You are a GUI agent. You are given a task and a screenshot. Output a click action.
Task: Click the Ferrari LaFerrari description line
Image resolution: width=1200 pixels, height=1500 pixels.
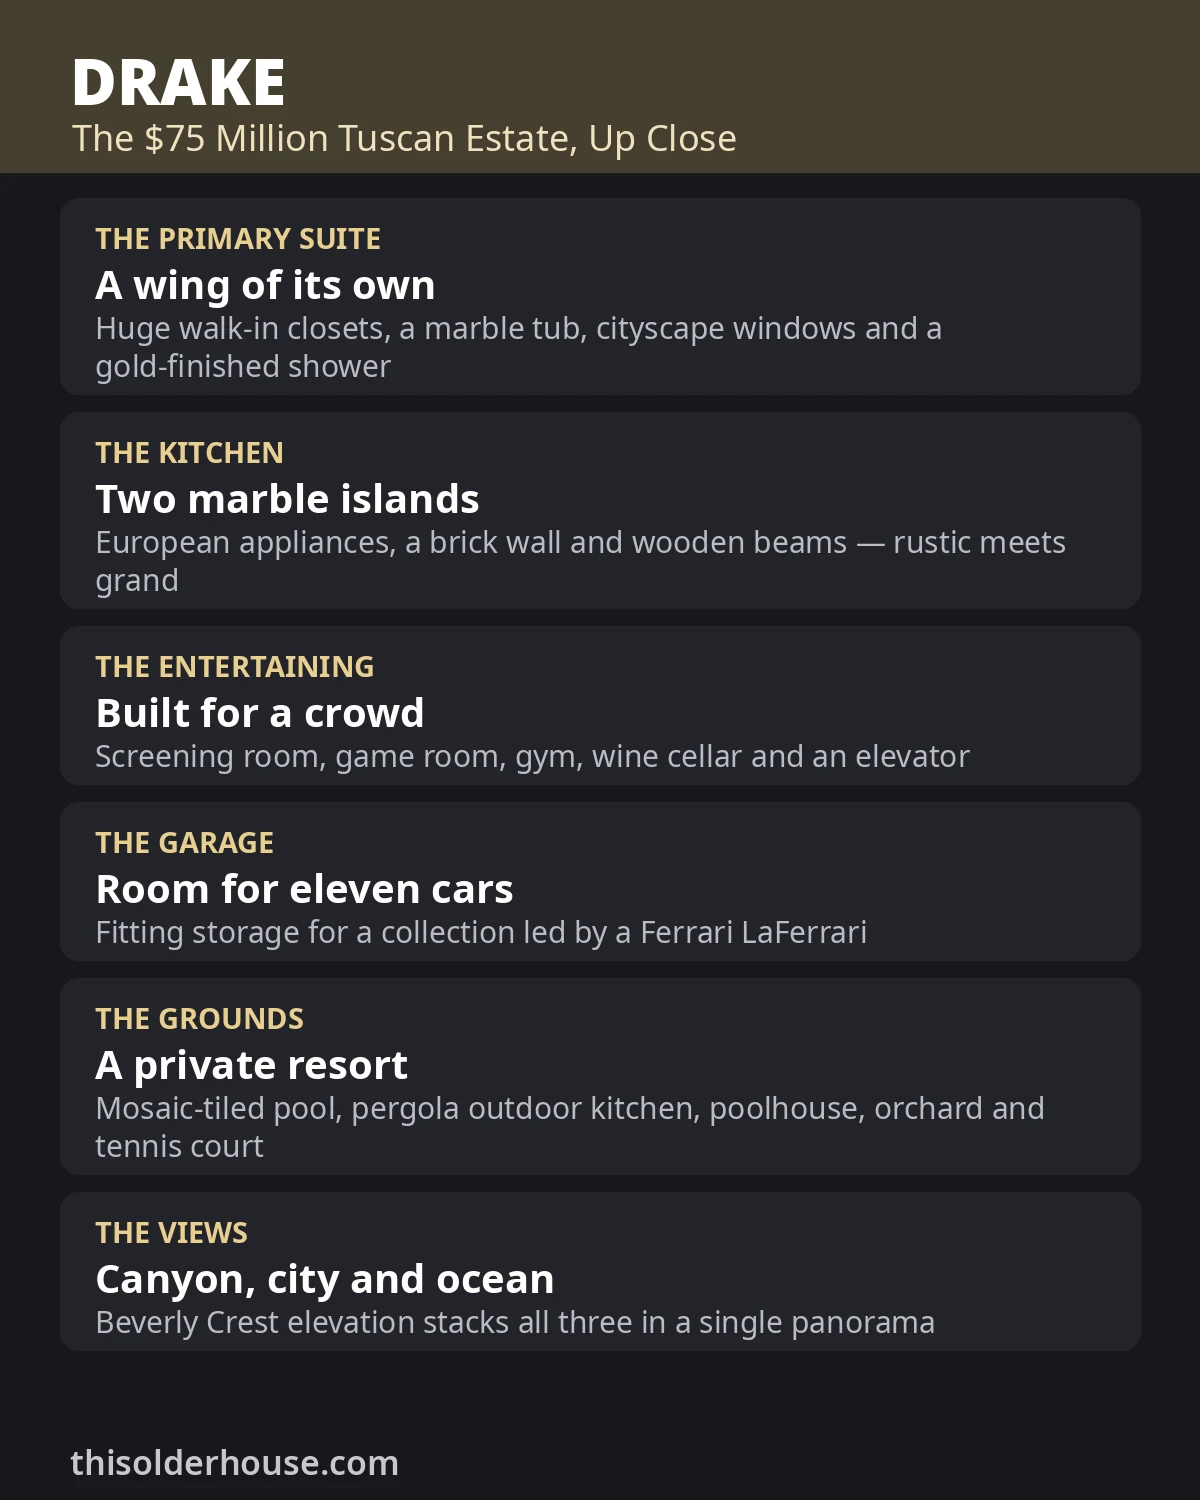tap(481, 933)
